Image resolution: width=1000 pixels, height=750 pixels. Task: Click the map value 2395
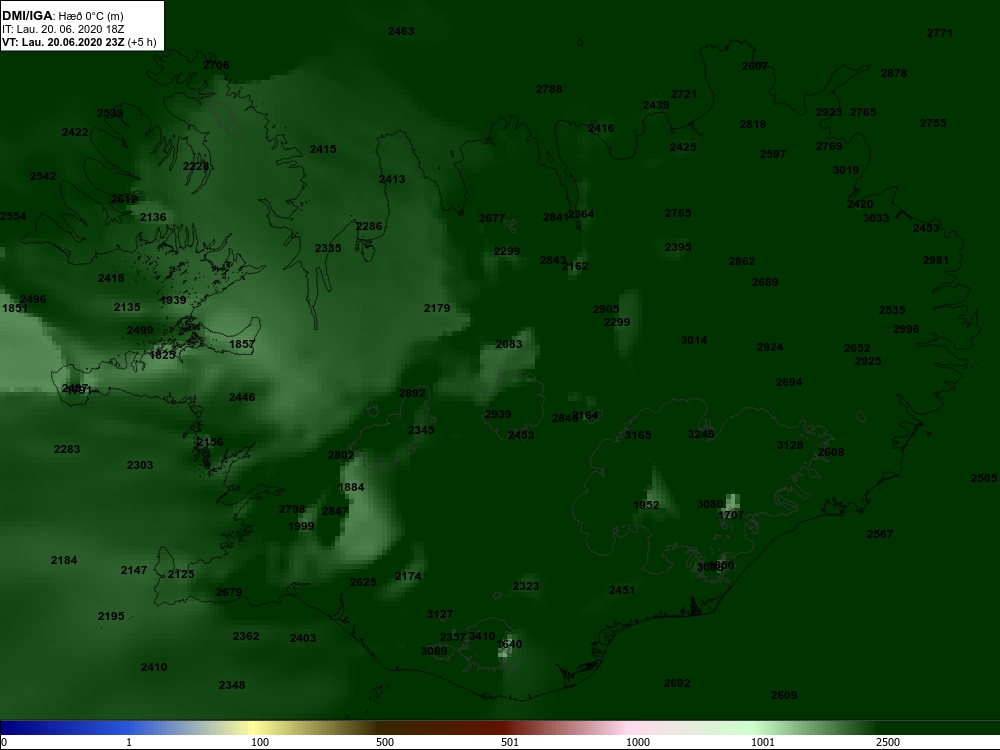tap(678, 247)
